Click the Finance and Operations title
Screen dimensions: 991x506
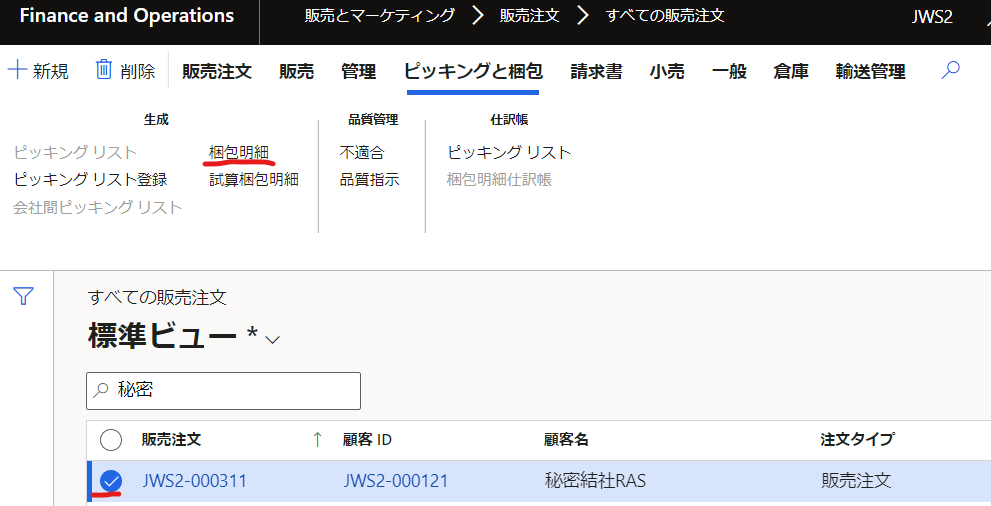(x=126, y=16)
